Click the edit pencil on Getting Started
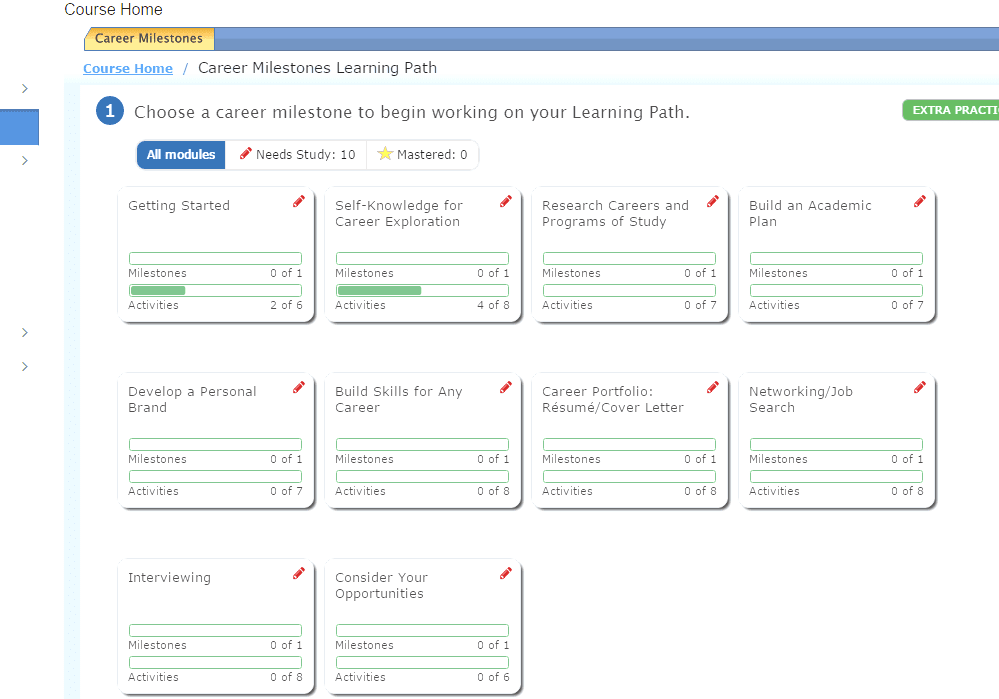999x699 pixels. (298, 201)
